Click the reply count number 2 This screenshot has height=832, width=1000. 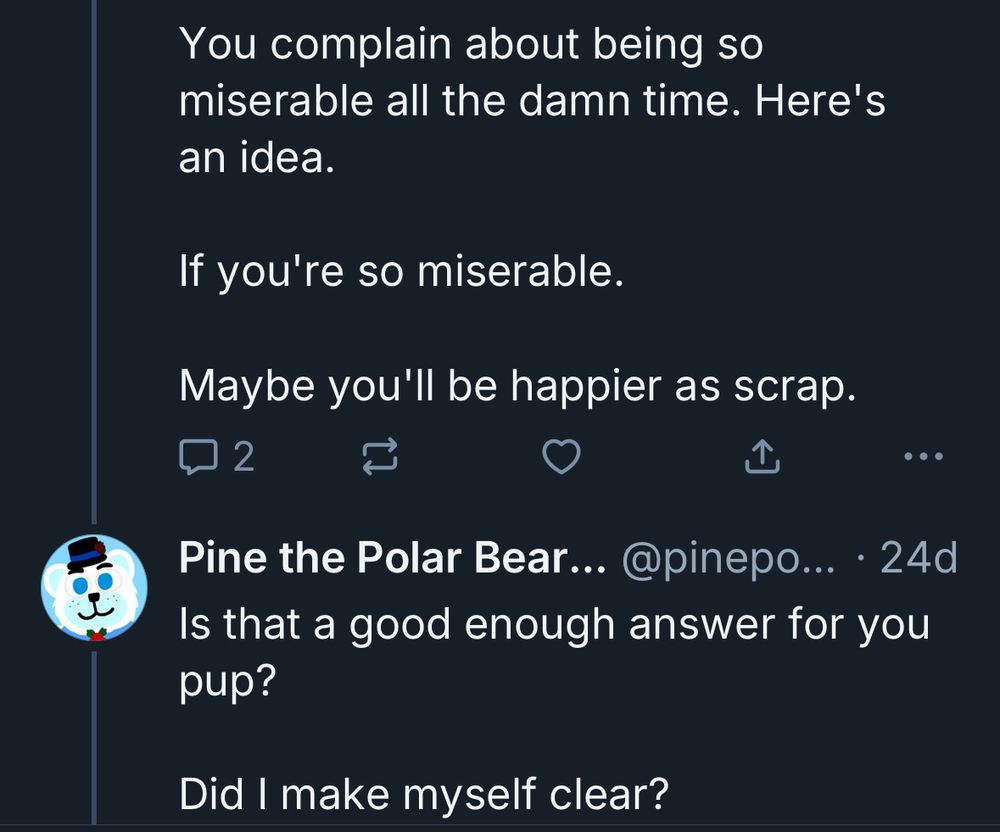[243, 457]
